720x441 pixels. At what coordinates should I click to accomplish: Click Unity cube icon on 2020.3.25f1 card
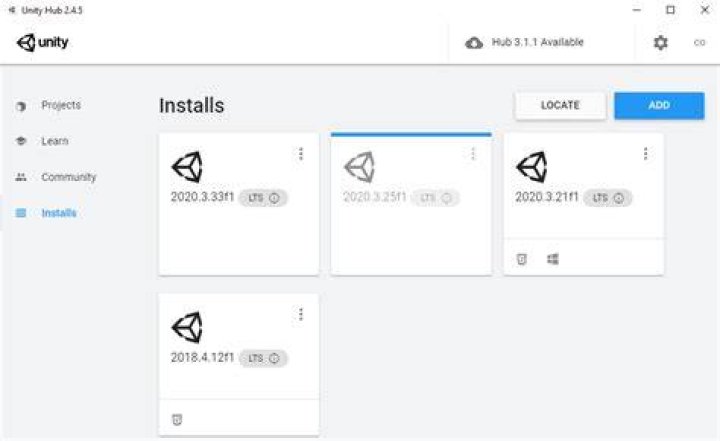pyautogui.click(x=360, y=167)
